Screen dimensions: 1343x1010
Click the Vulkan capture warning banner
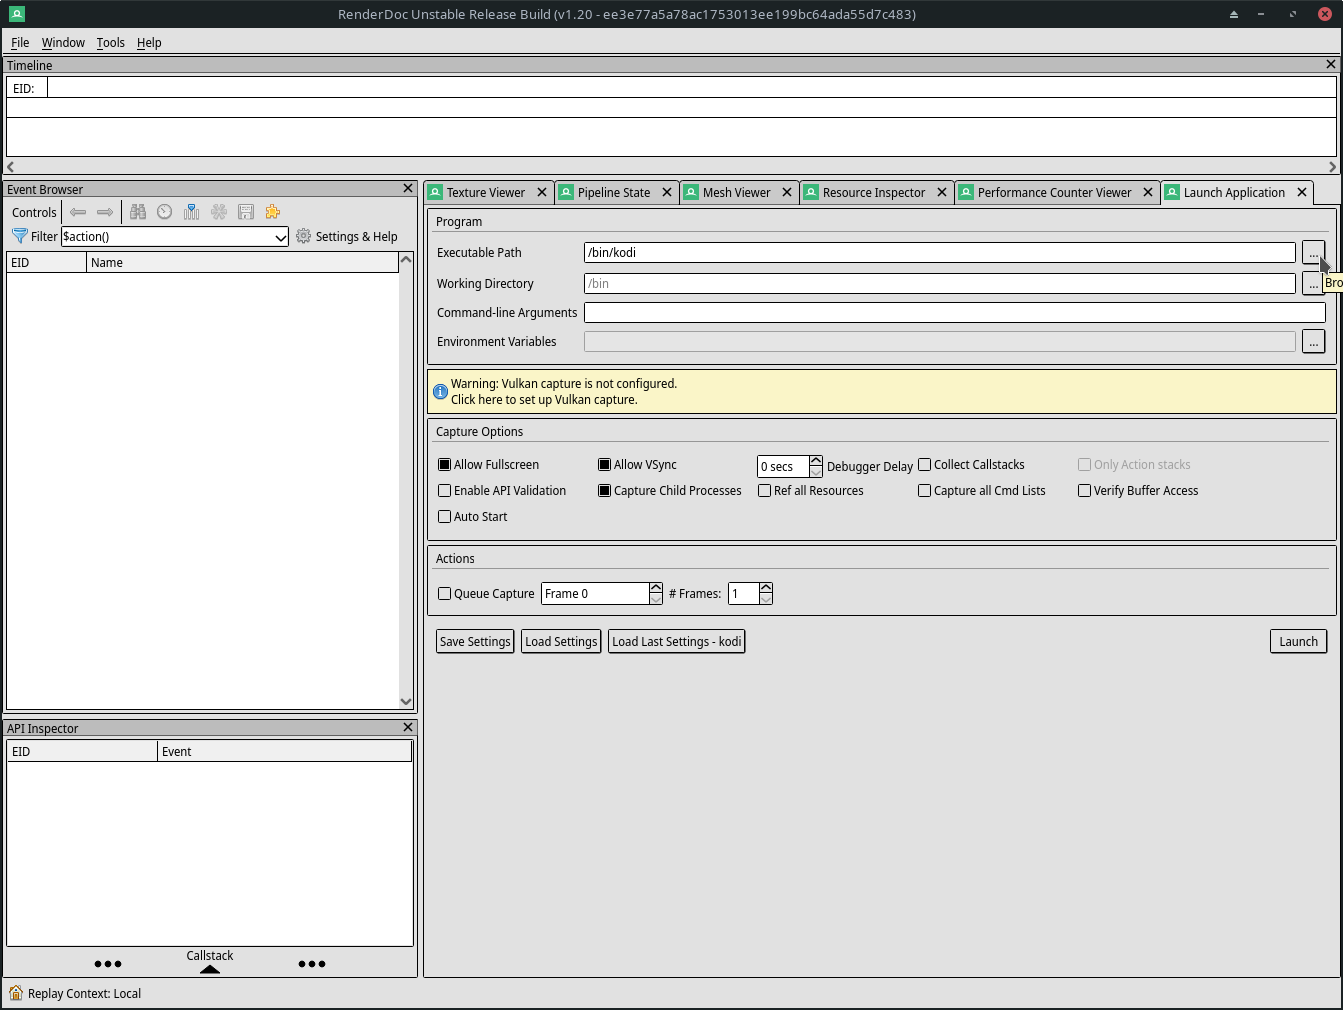pyautogui.click(x=882, y=392)
